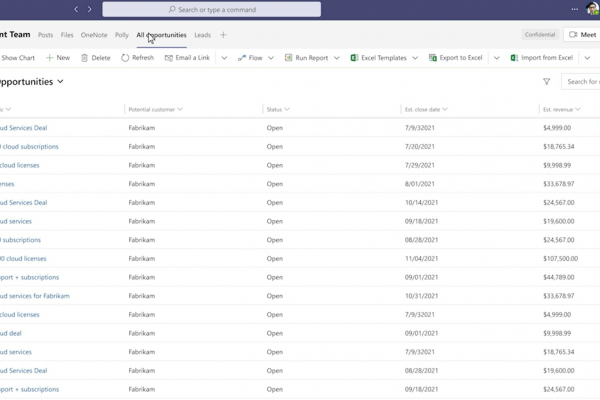Switch to the Leads tab
600x400 pixels.
202,35
